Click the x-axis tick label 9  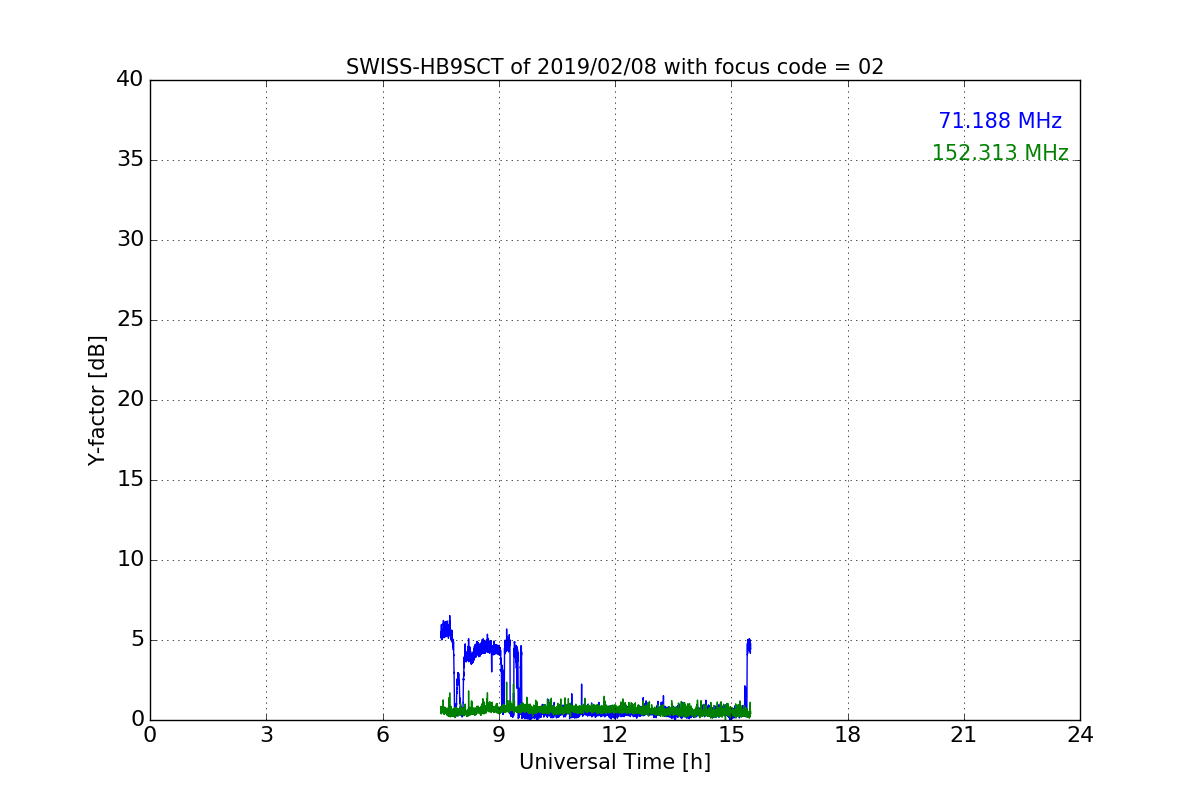pos(499,734)
